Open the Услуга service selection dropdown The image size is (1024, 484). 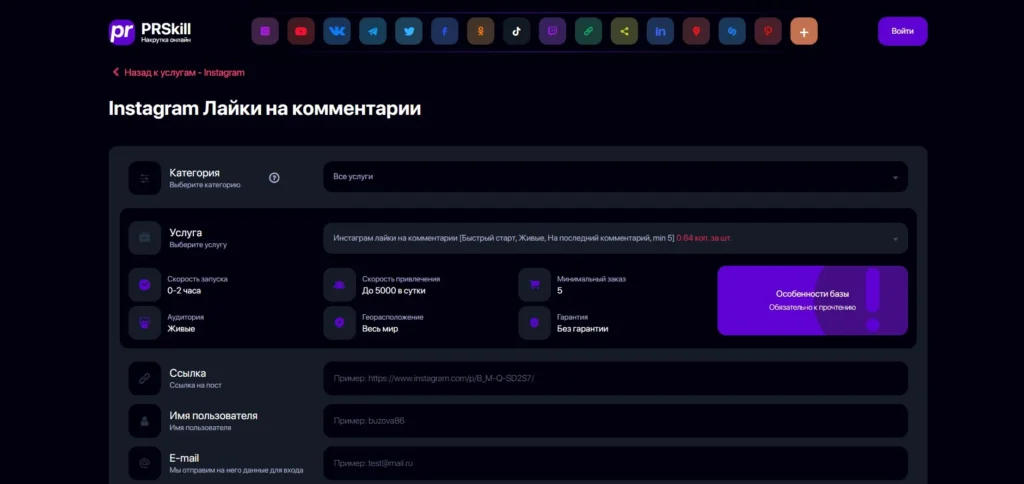pos(615,238)
